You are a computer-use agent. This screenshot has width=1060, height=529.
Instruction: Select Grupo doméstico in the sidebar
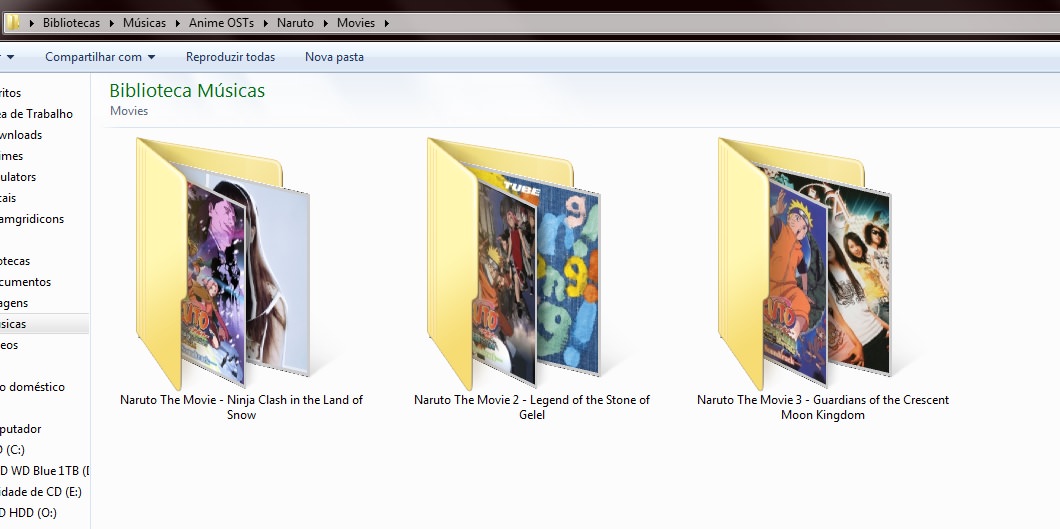32,386
